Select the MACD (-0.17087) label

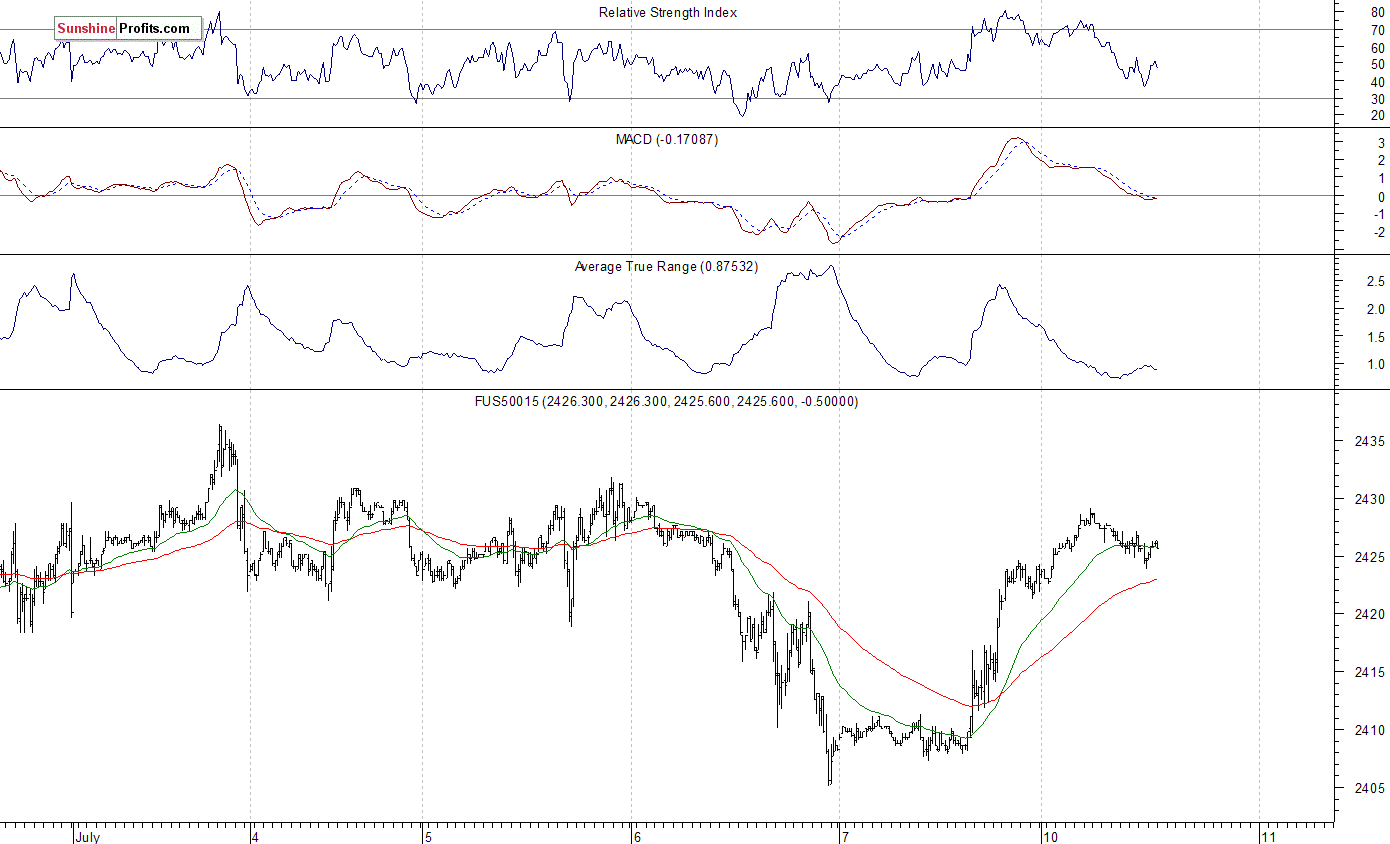point(666,139)
